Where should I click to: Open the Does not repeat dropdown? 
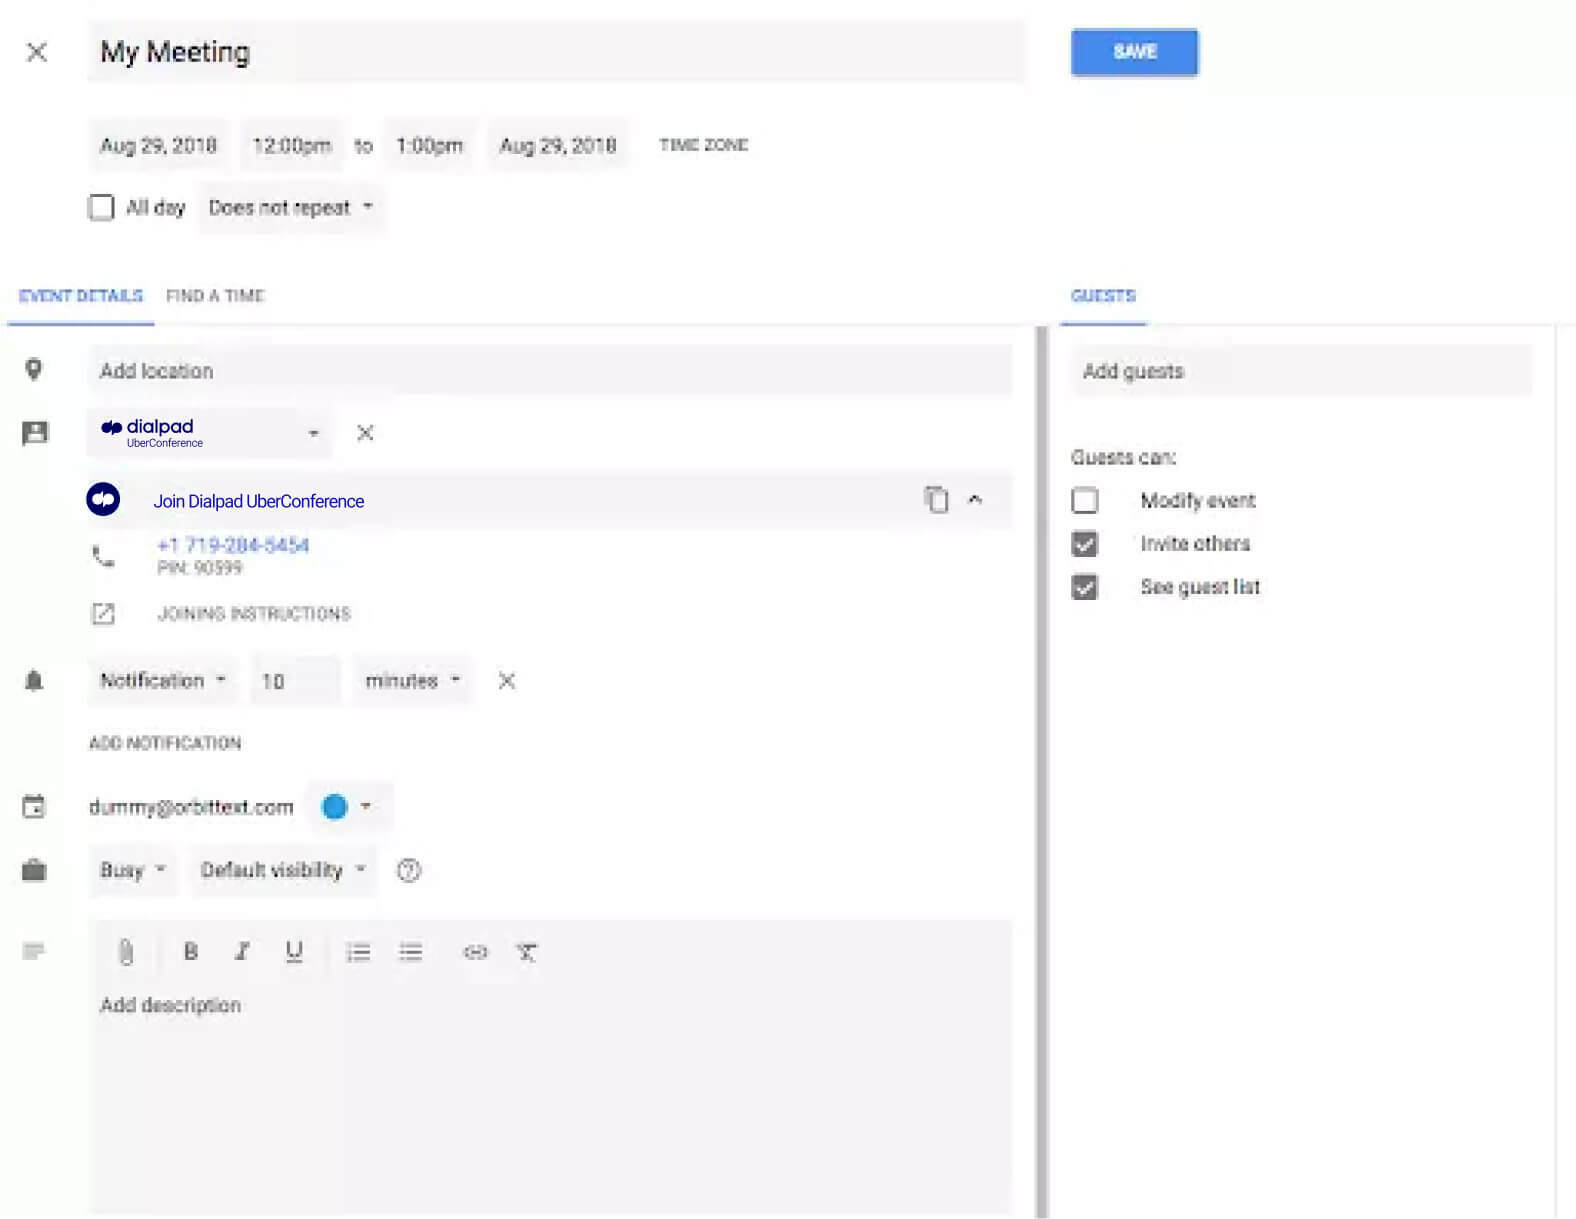[x=290, y=208]
